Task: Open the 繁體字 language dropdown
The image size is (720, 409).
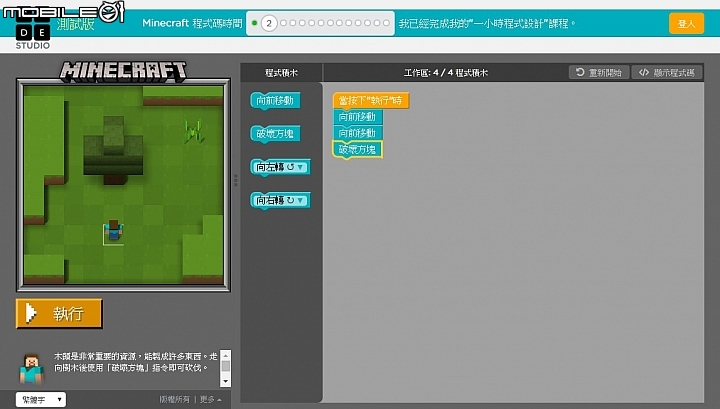Action: [x=41, y=399]
